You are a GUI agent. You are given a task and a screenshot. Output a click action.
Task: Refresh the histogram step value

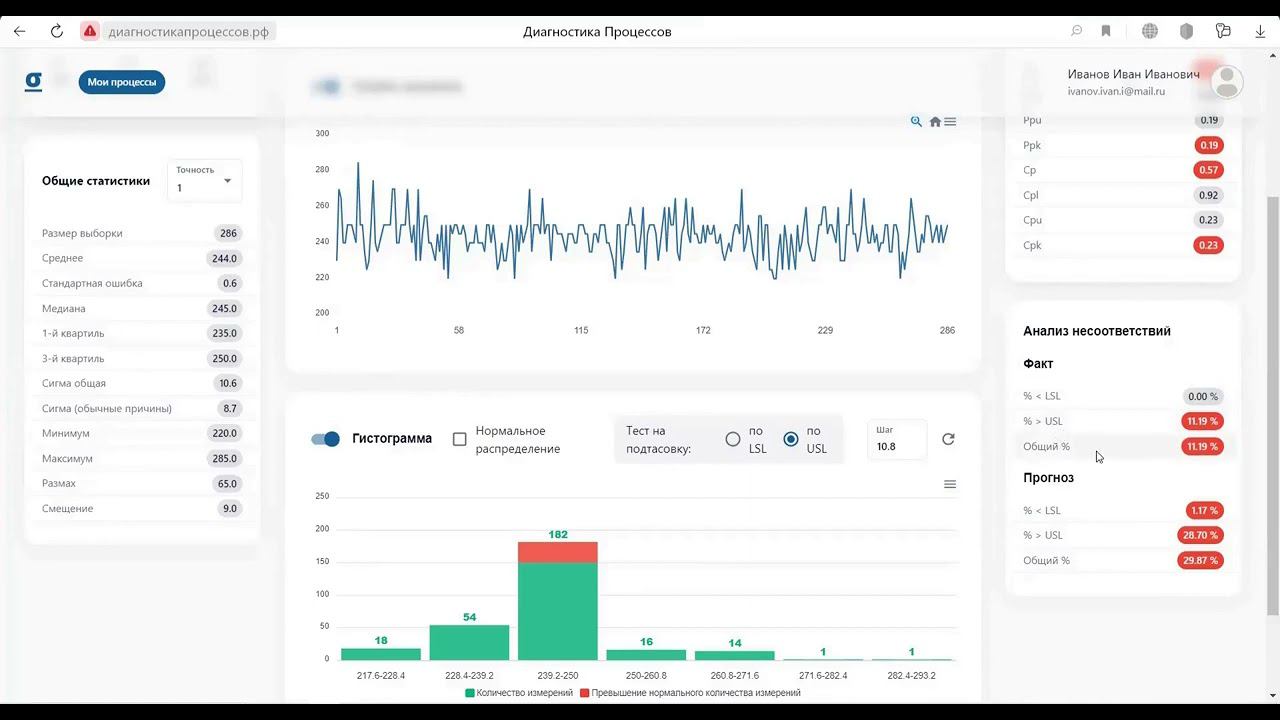coord(948,439)
